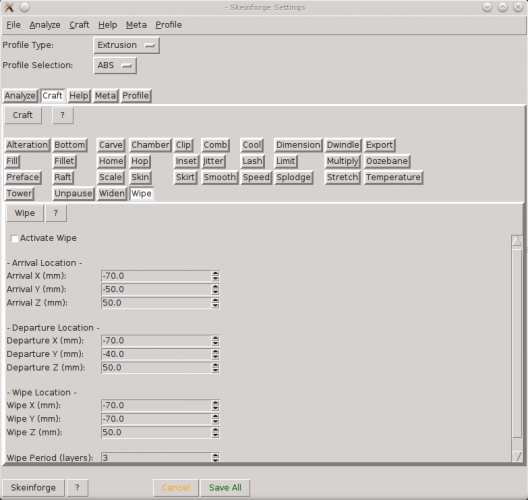Viewport: 528px width, 500px height.
Task: Click the scrollbar up arrow
Action: pos(517,241)
